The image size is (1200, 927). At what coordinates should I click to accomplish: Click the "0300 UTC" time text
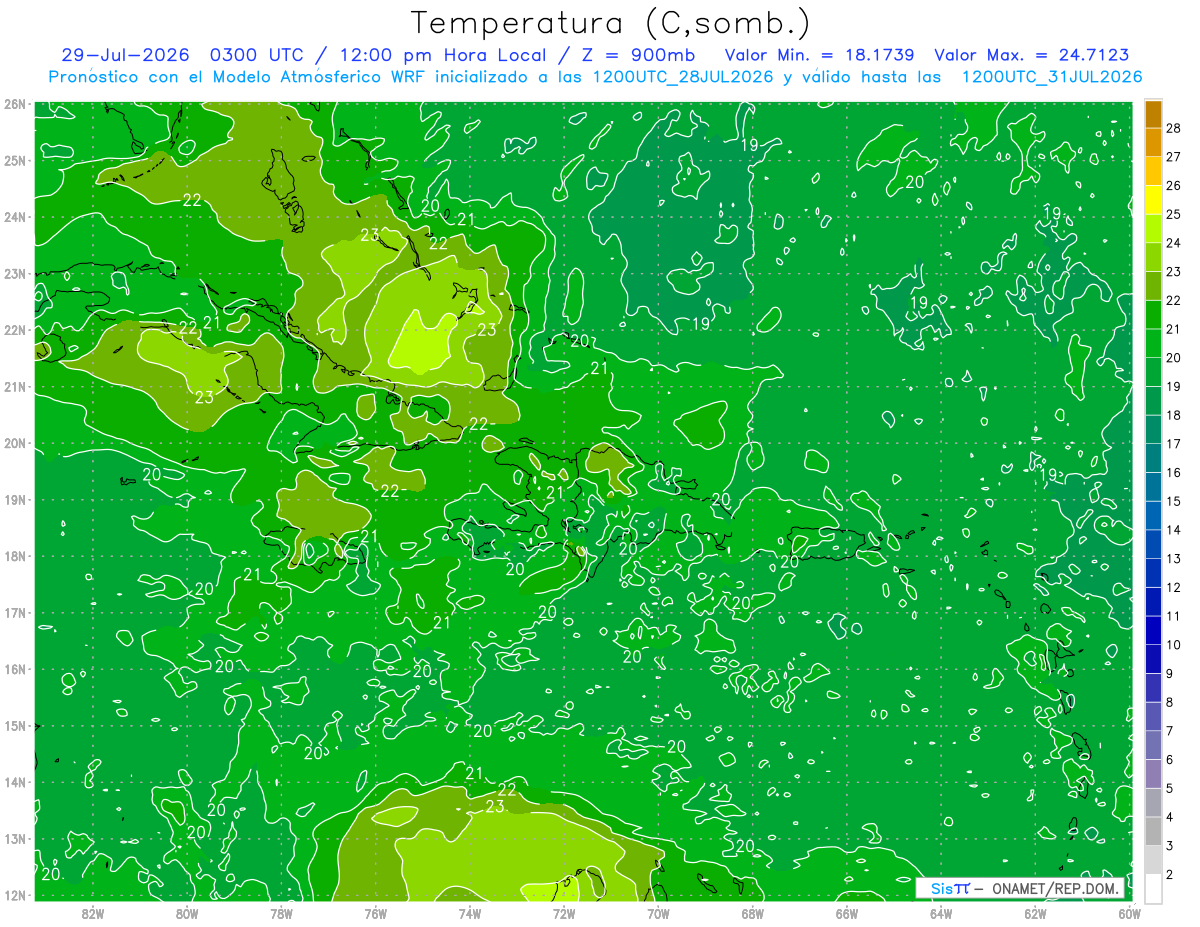tap(258, 55)
